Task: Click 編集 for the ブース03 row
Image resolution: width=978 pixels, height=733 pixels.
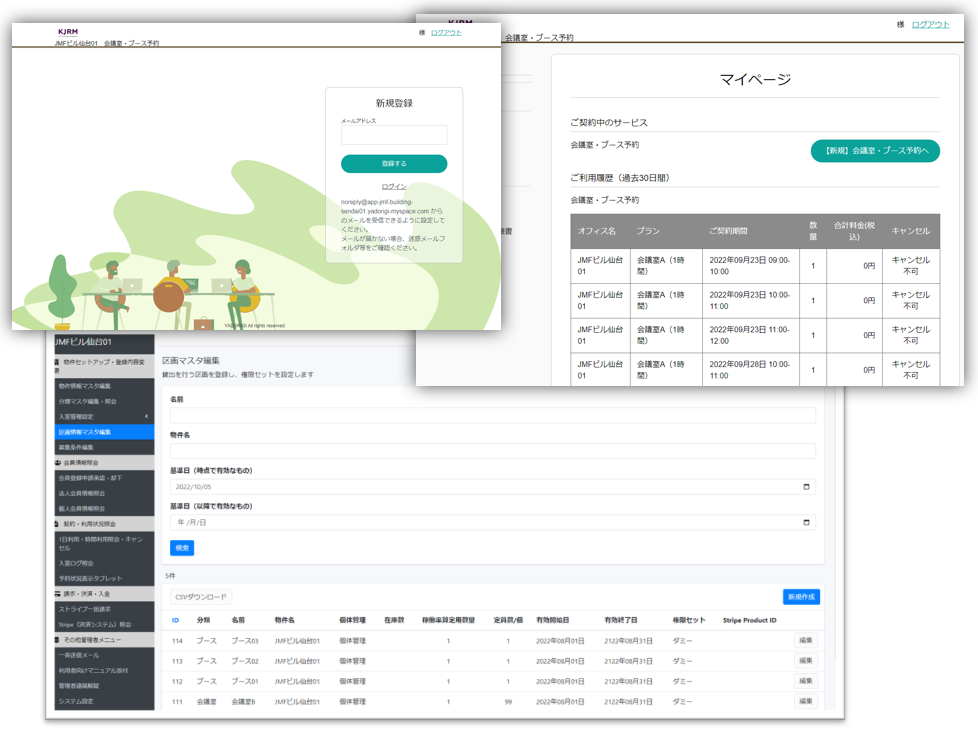Action: click(x=806, y=640)
